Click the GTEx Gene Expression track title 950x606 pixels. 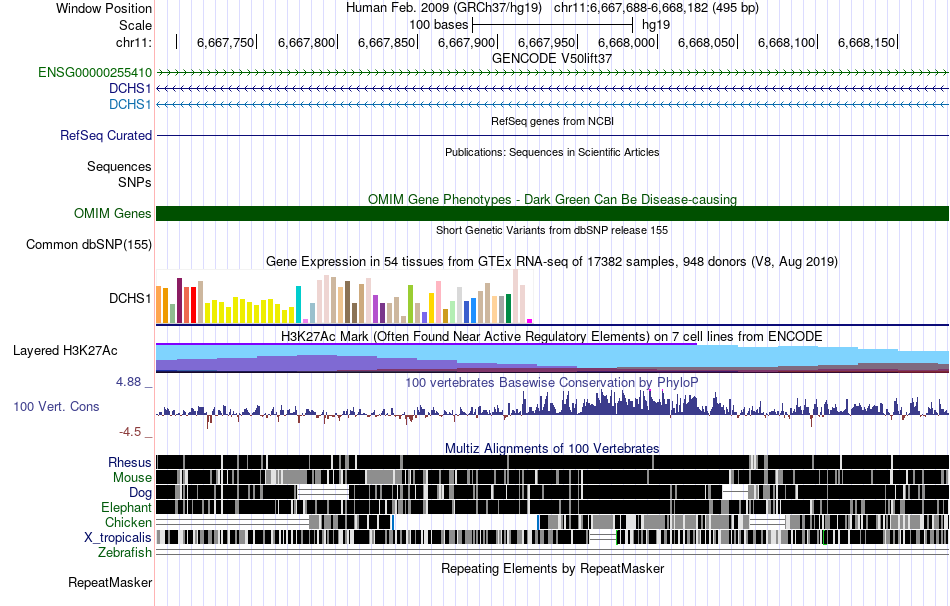pyautogui.click(x=552, y=262)
